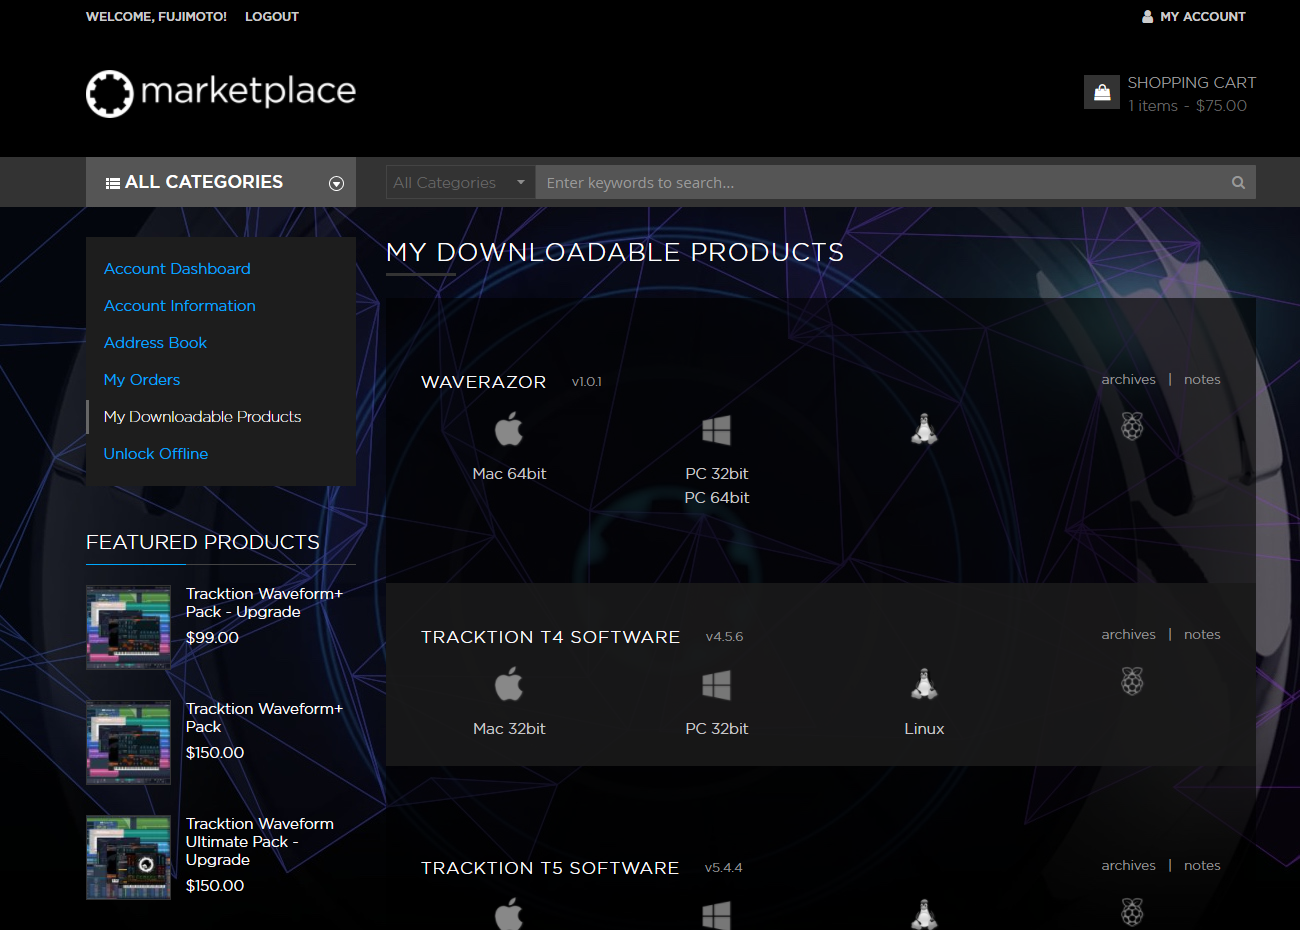View notes for Tracktion T4 Software
The width and height of the screenshot is (1300, 930).
[1202, 635]
